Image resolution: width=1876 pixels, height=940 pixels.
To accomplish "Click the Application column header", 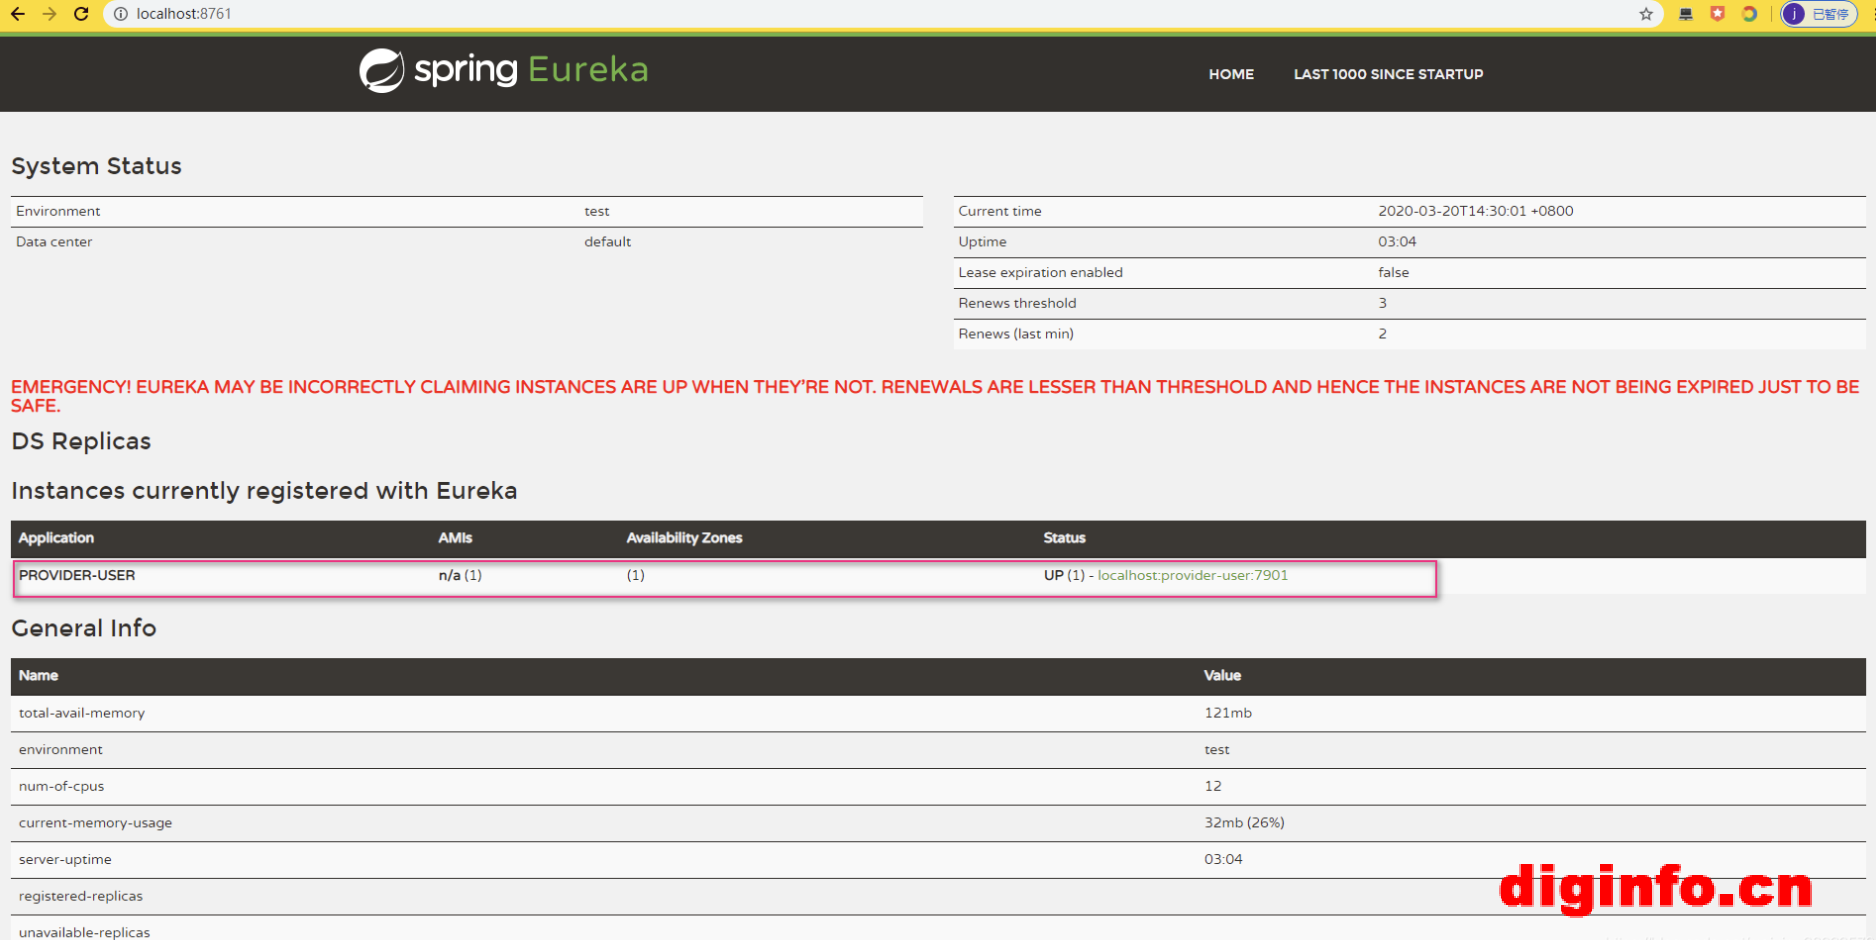I will point(56,538).
